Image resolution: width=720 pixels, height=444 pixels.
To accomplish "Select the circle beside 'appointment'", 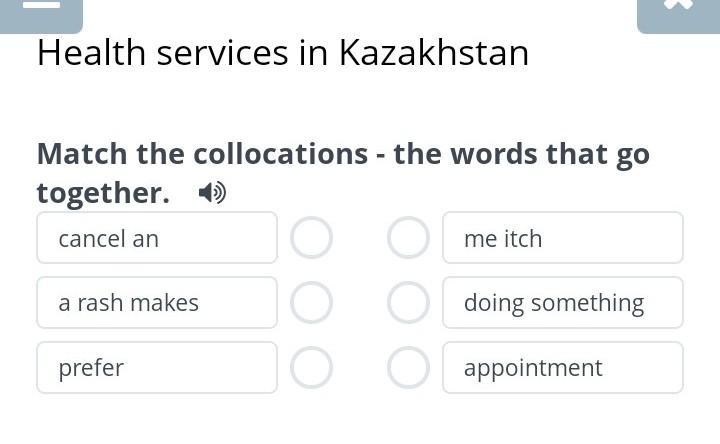I will click(x=408, y=368).
